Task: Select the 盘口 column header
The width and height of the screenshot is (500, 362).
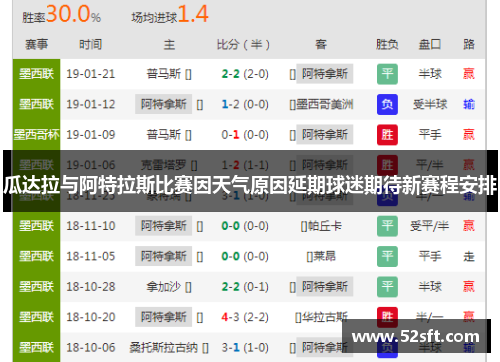Action: pos(430,44)
